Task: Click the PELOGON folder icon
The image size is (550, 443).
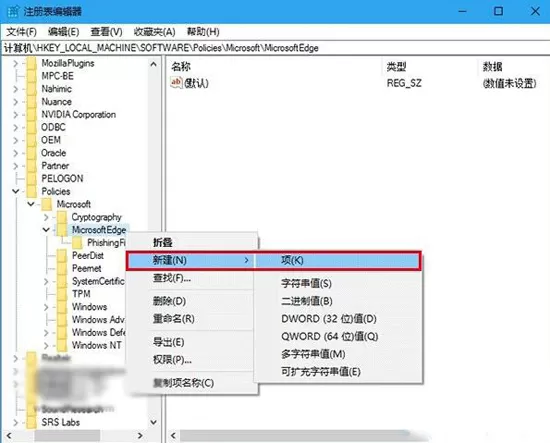Action: coord(32,179)
